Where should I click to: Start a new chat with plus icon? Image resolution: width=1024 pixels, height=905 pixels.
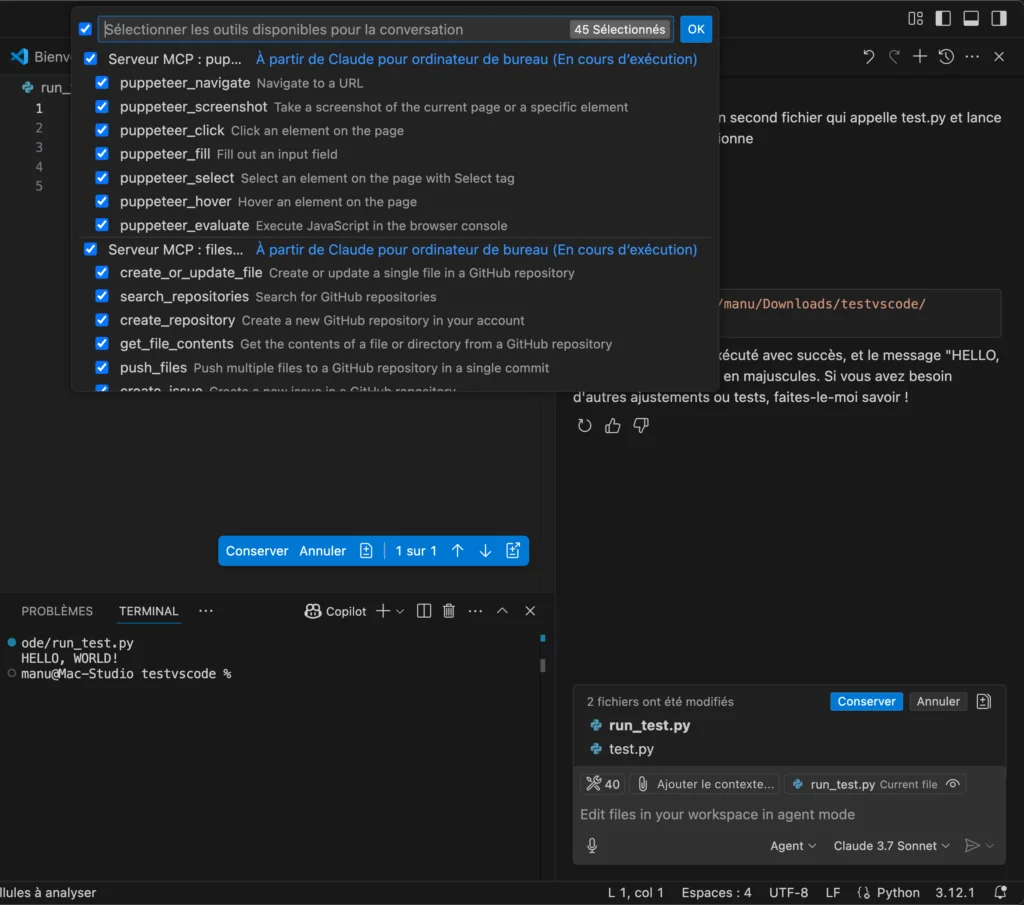click(x=920, y=57)
